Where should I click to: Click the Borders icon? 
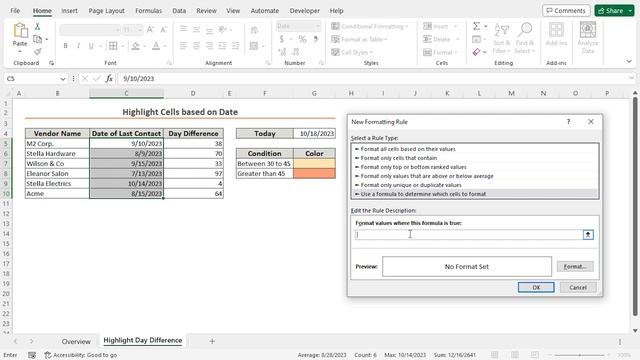113,46
